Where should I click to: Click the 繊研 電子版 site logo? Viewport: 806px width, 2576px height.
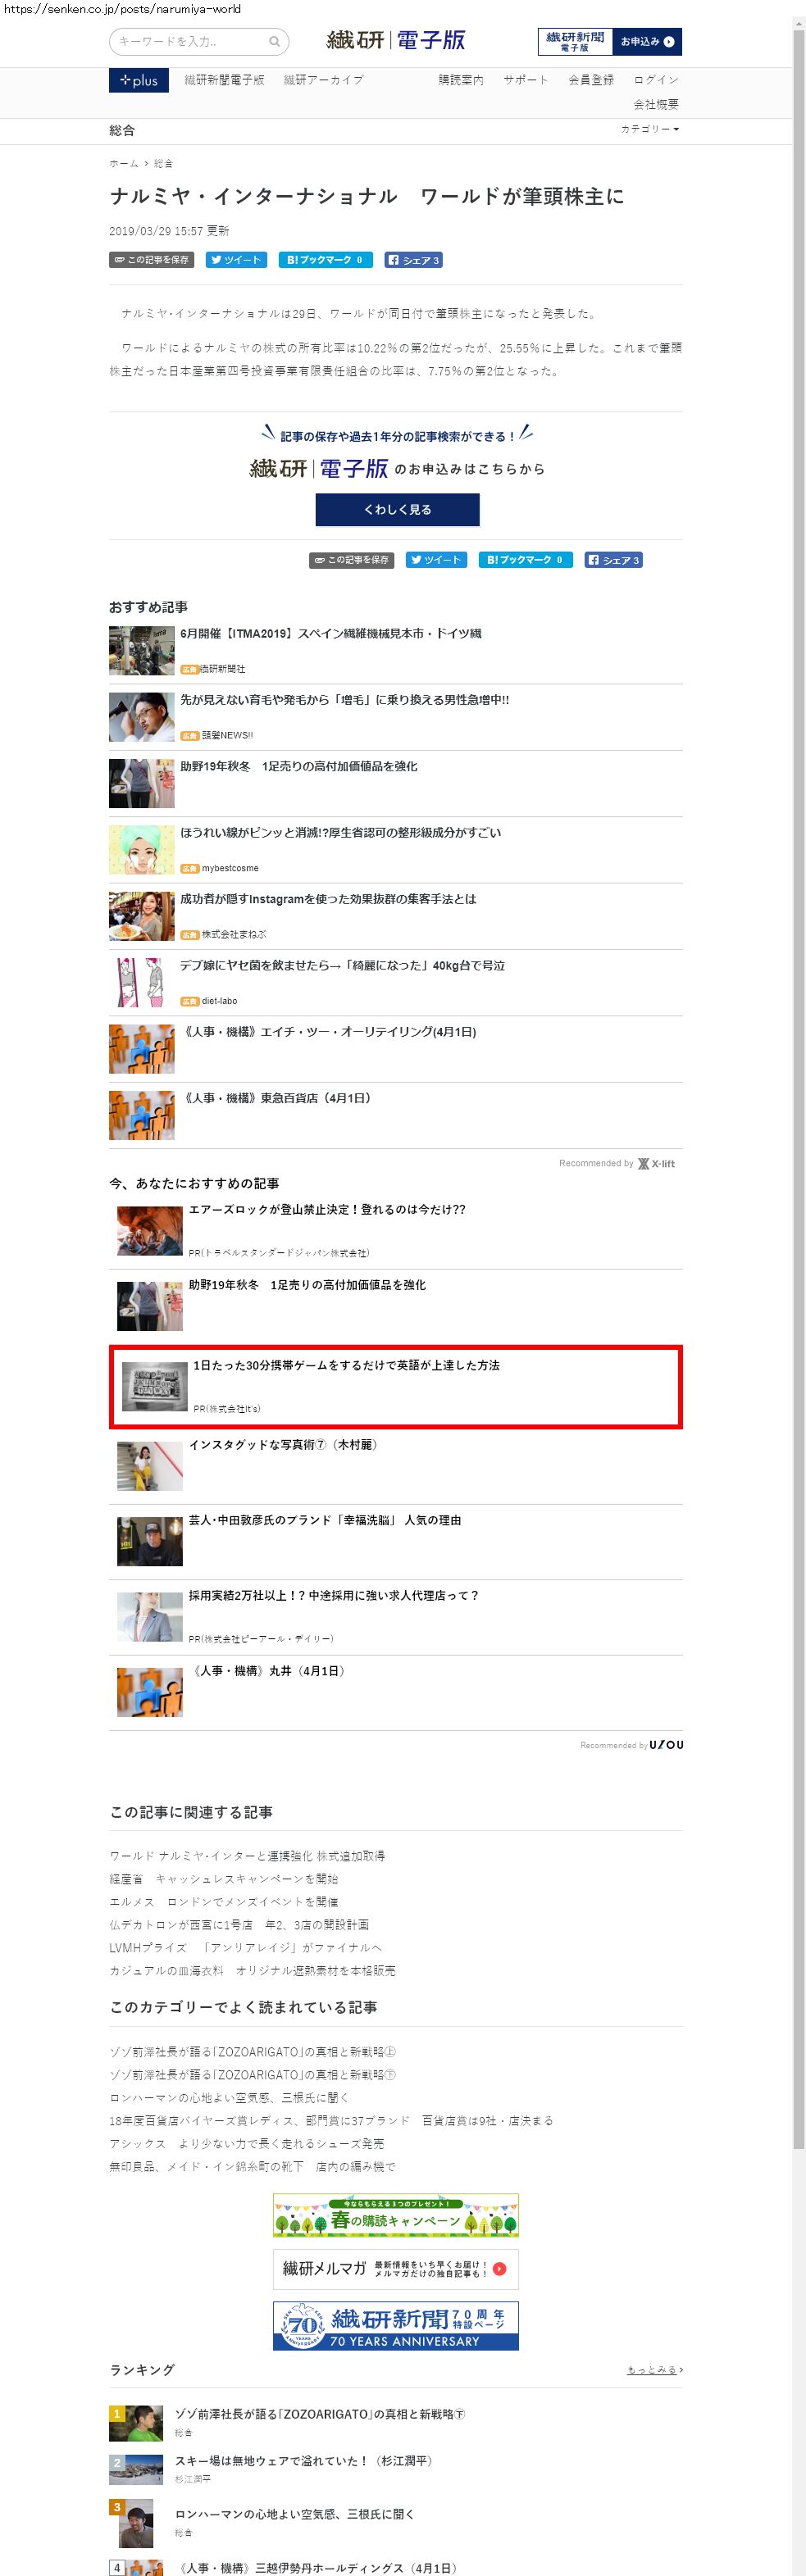(x=396, y=40)
